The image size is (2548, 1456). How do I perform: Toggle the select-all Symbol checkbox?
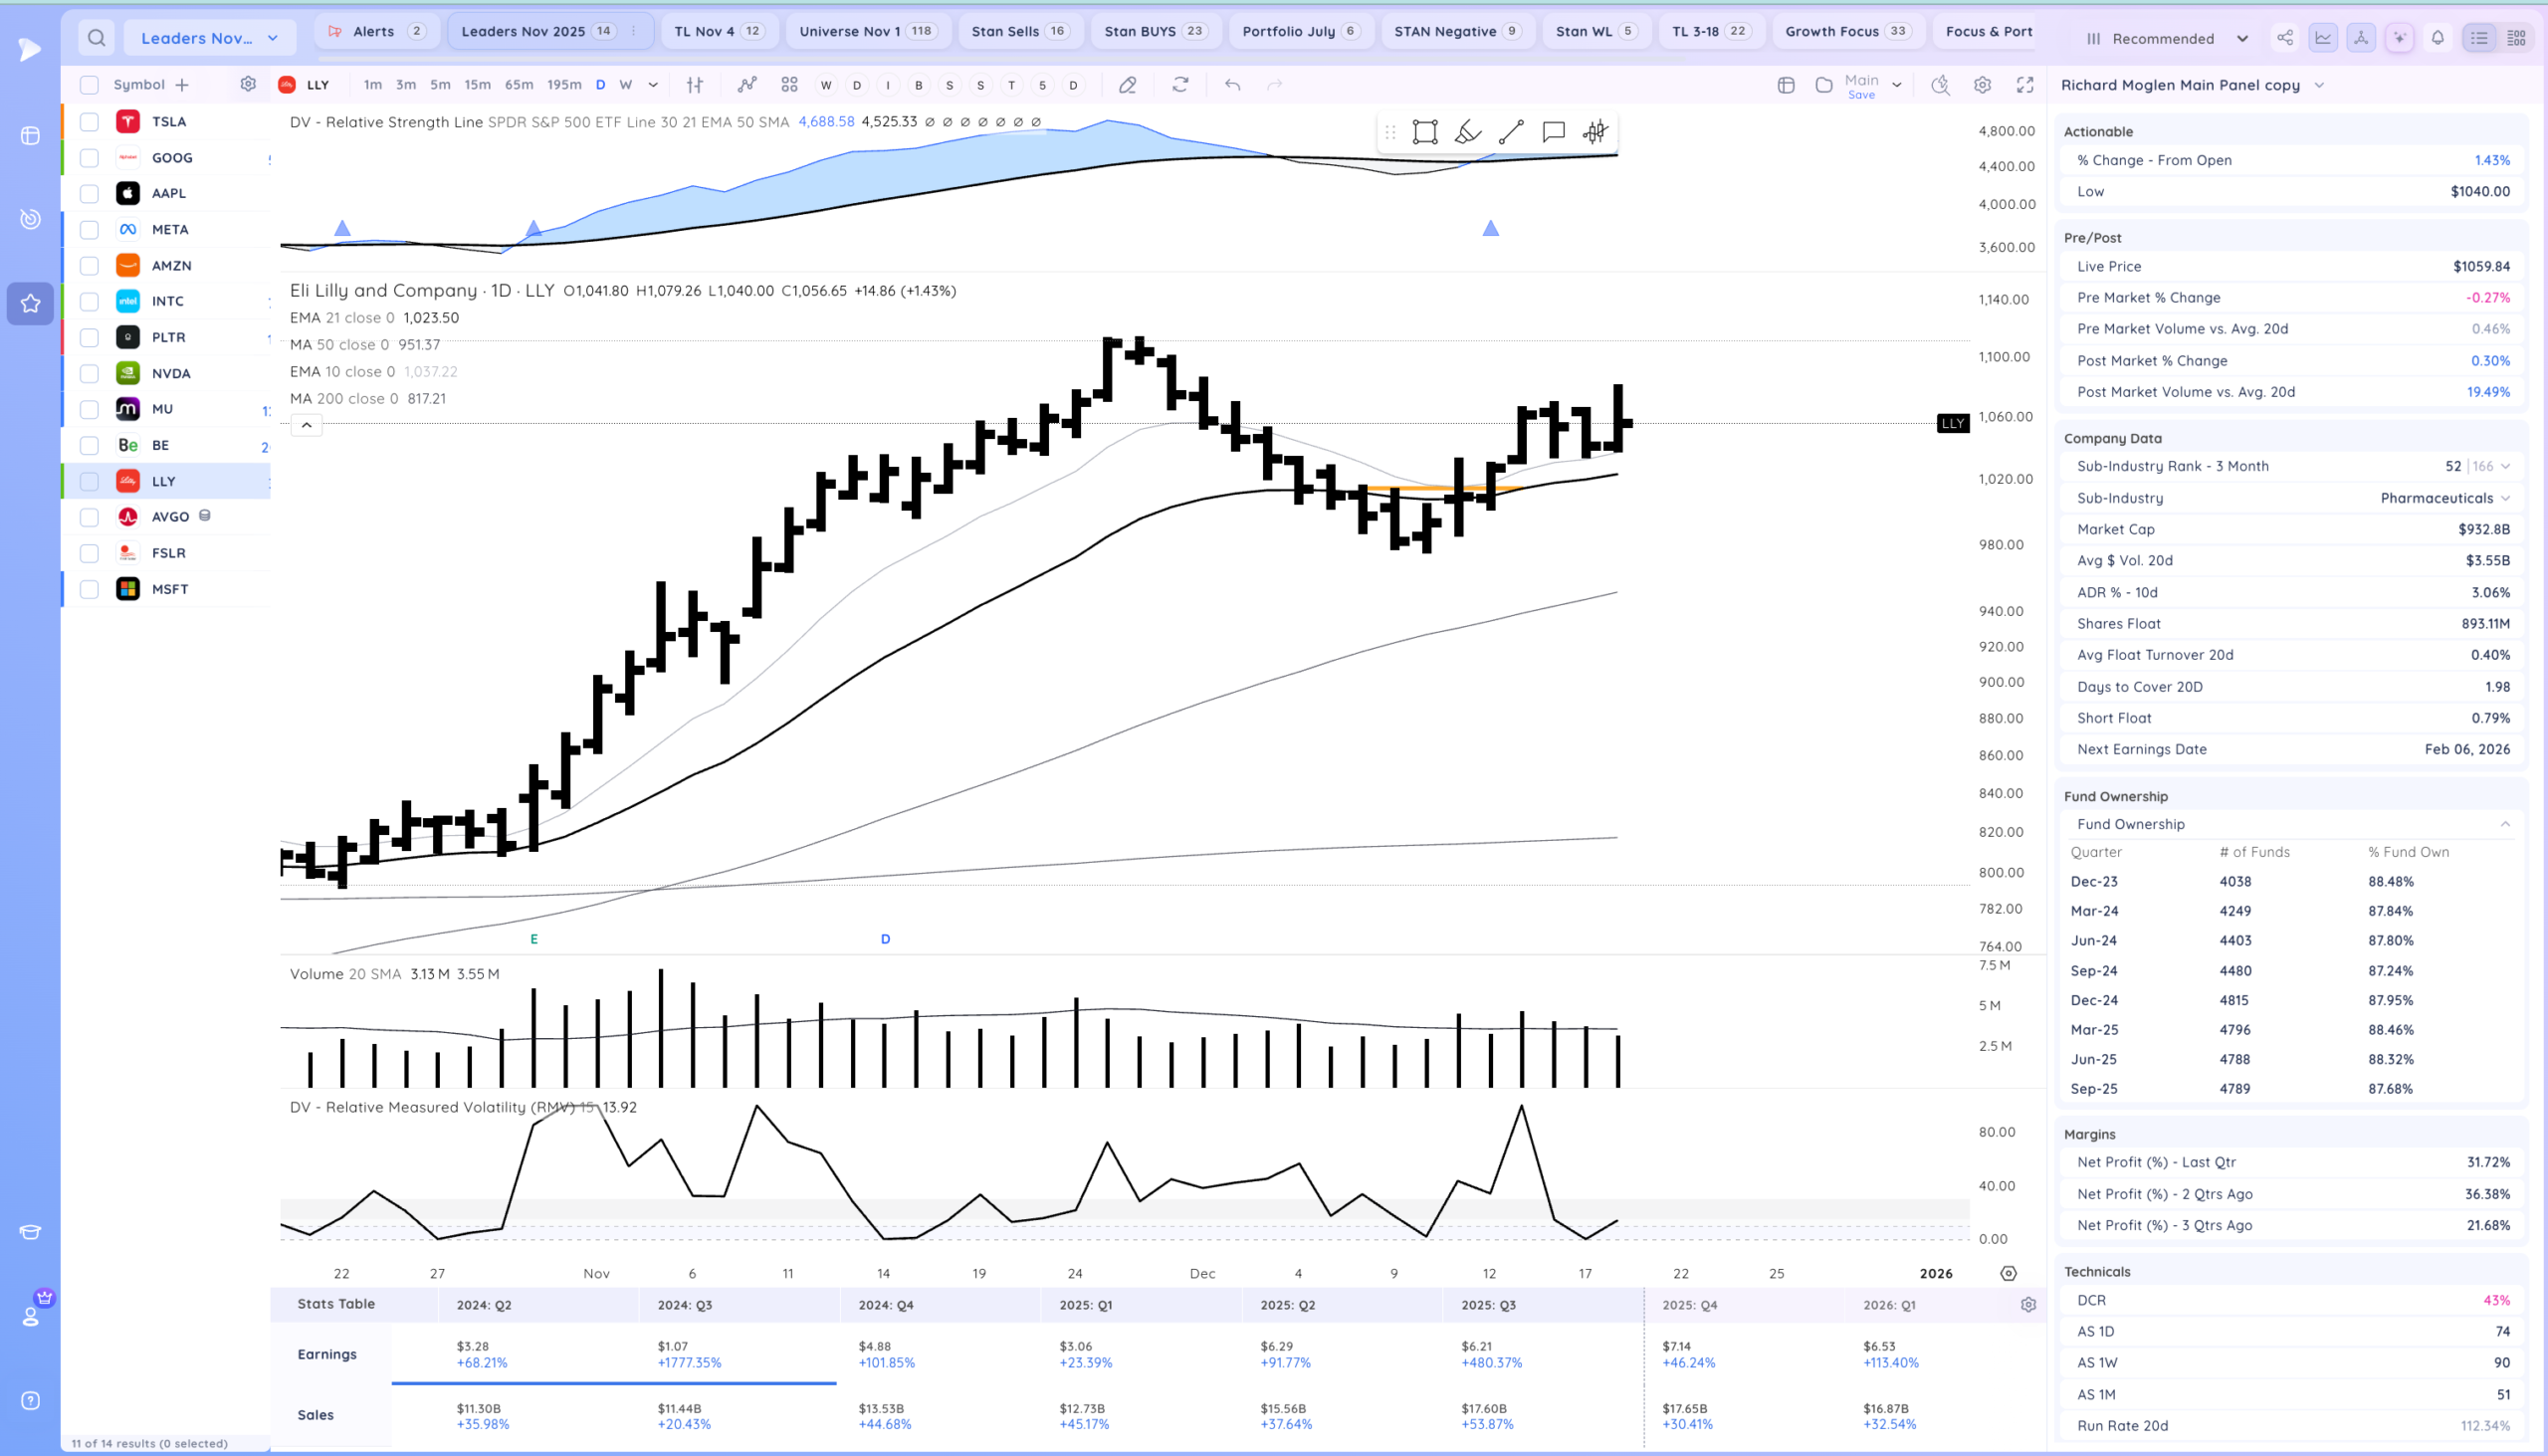coord(89,85)
